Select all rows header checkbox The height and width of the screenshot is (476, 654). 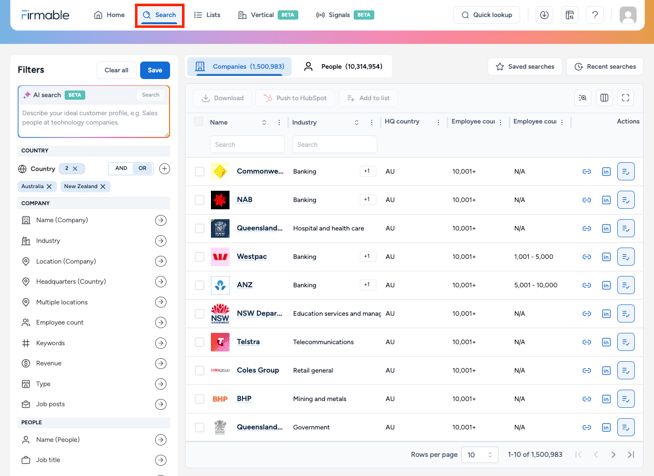coord(199,121)
